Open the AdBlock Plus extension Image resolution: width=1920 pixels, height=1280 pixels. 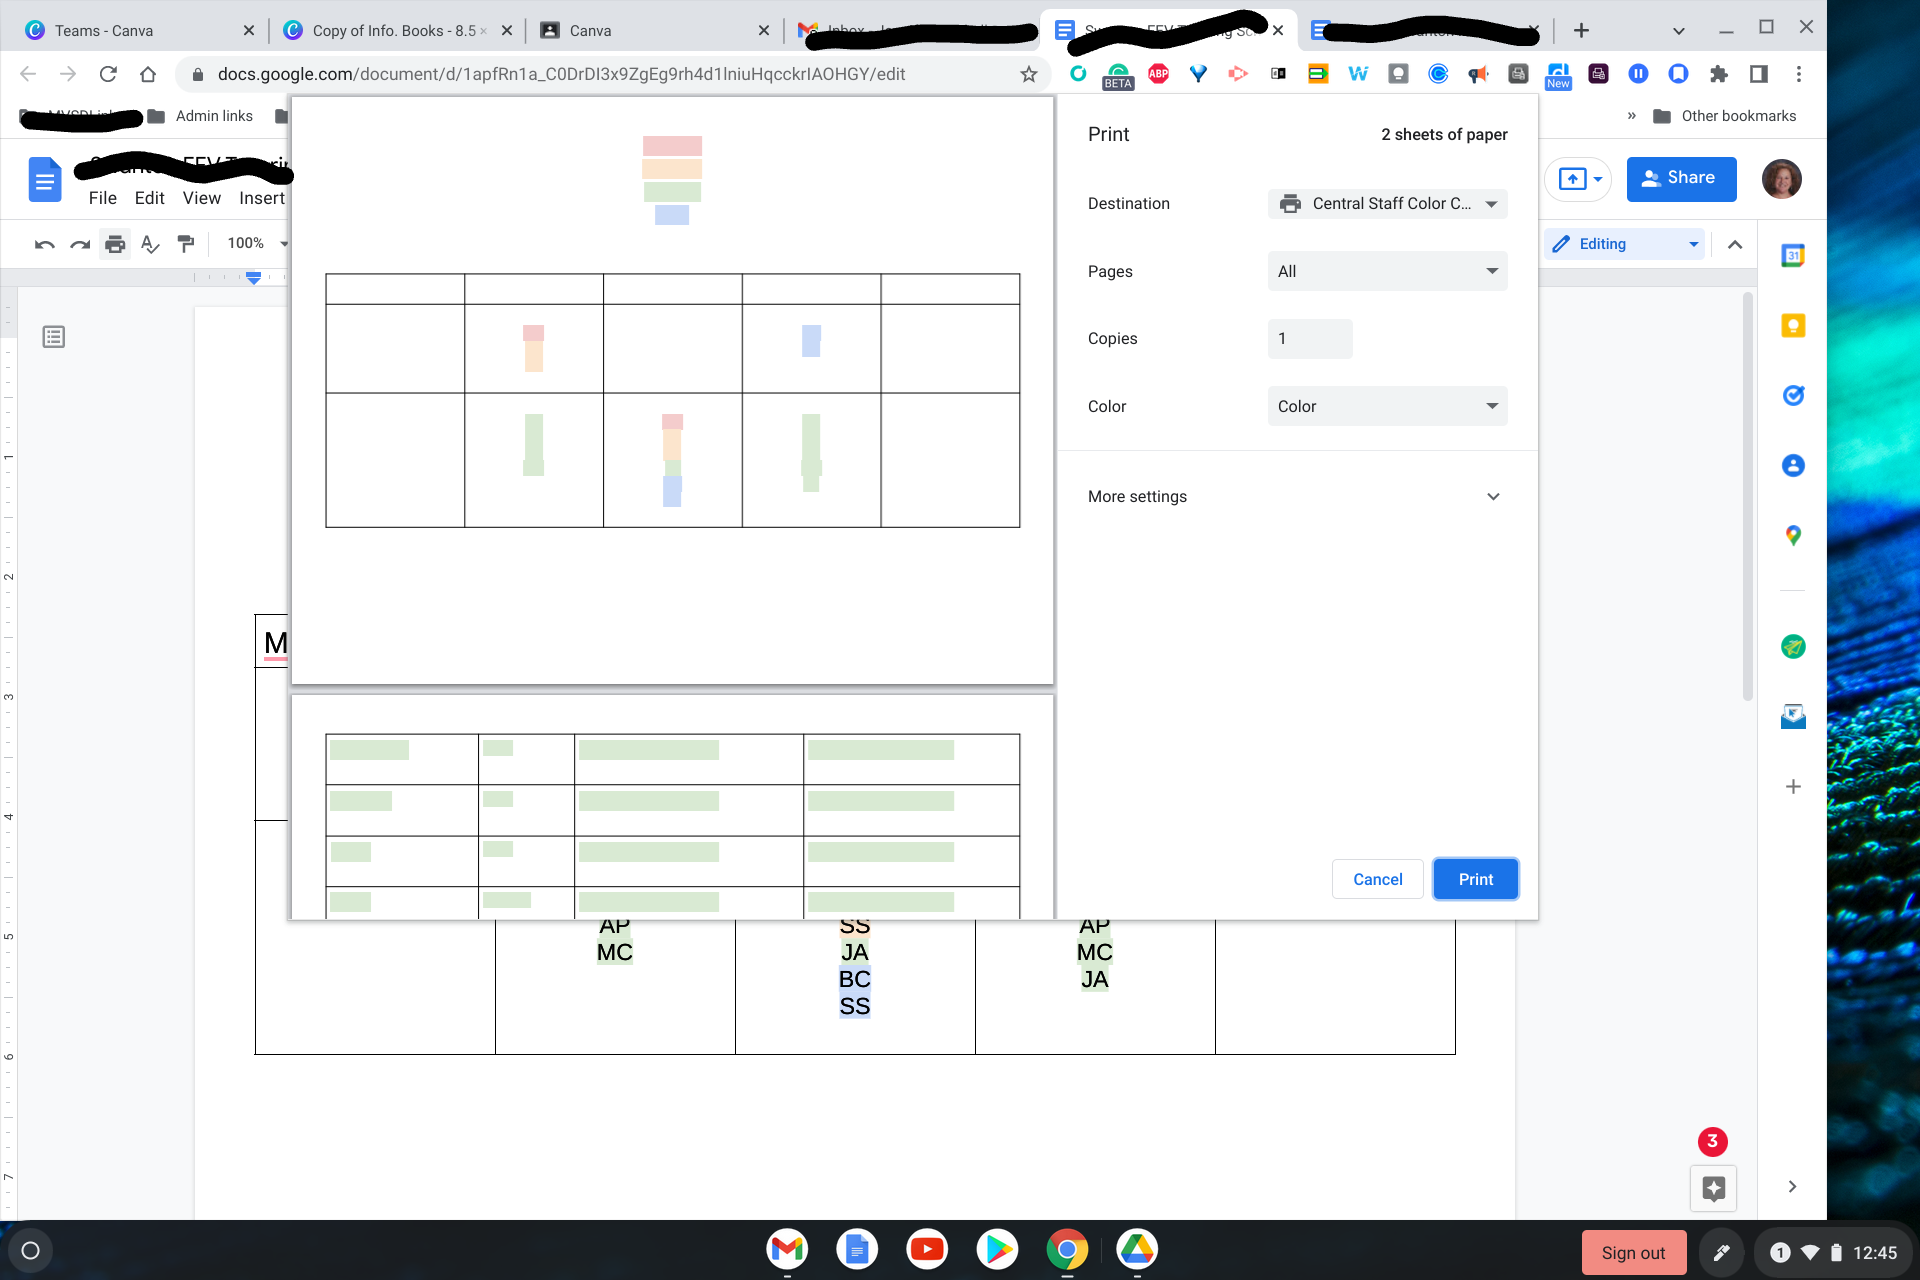(x=1158, y=74)
